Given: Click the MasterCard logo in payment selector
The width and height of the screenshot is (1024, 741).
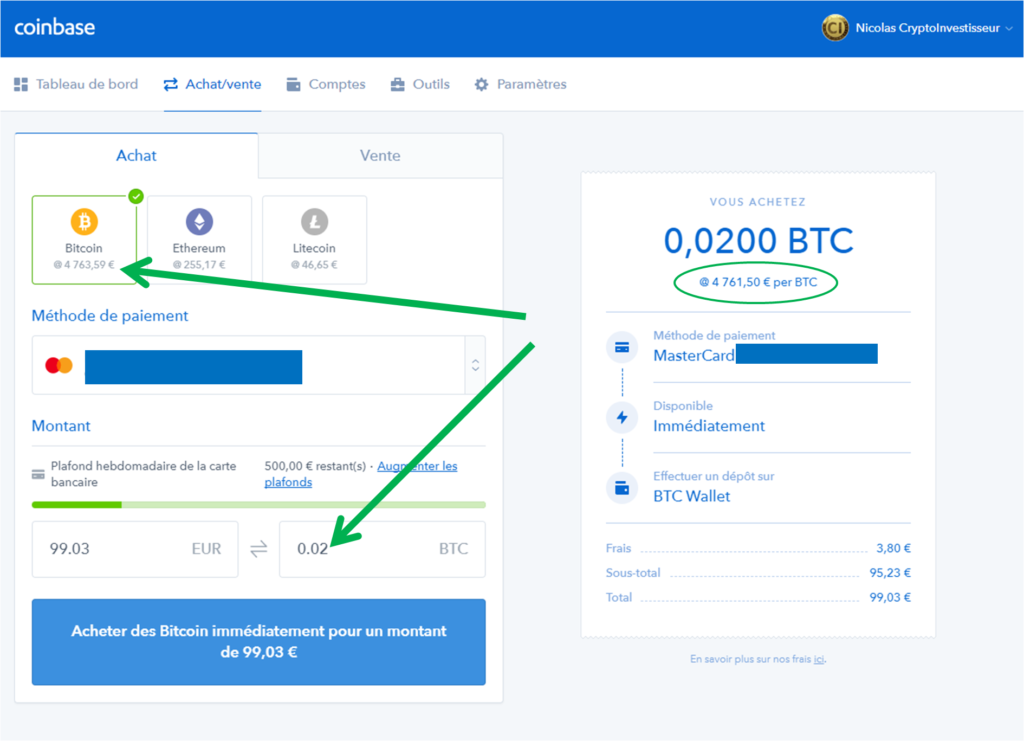Looking at the screenshot, I should (x=59, y=366).
